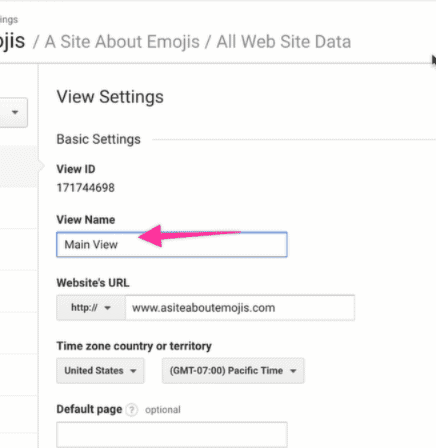Click the empty Default page input field
This screenshot has height=448, width=436.
[x=172, y=435]
